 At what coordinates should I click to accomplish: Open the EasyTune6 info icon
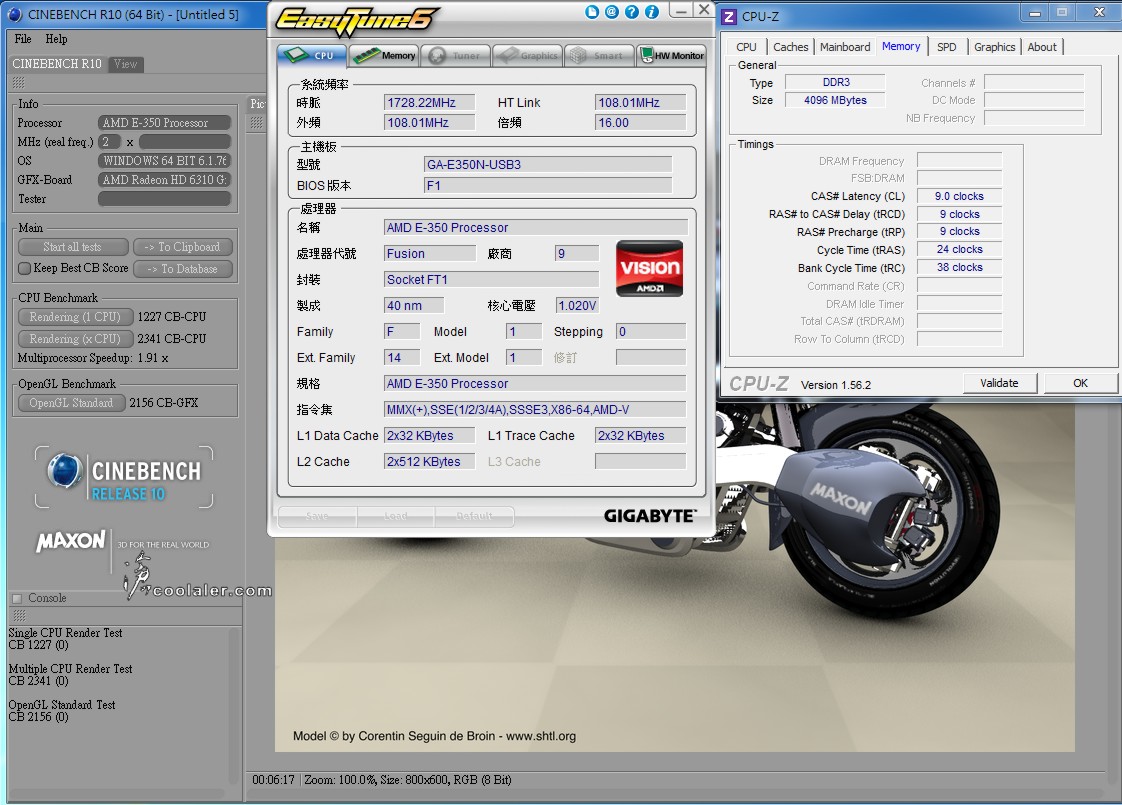coord(652,11)
